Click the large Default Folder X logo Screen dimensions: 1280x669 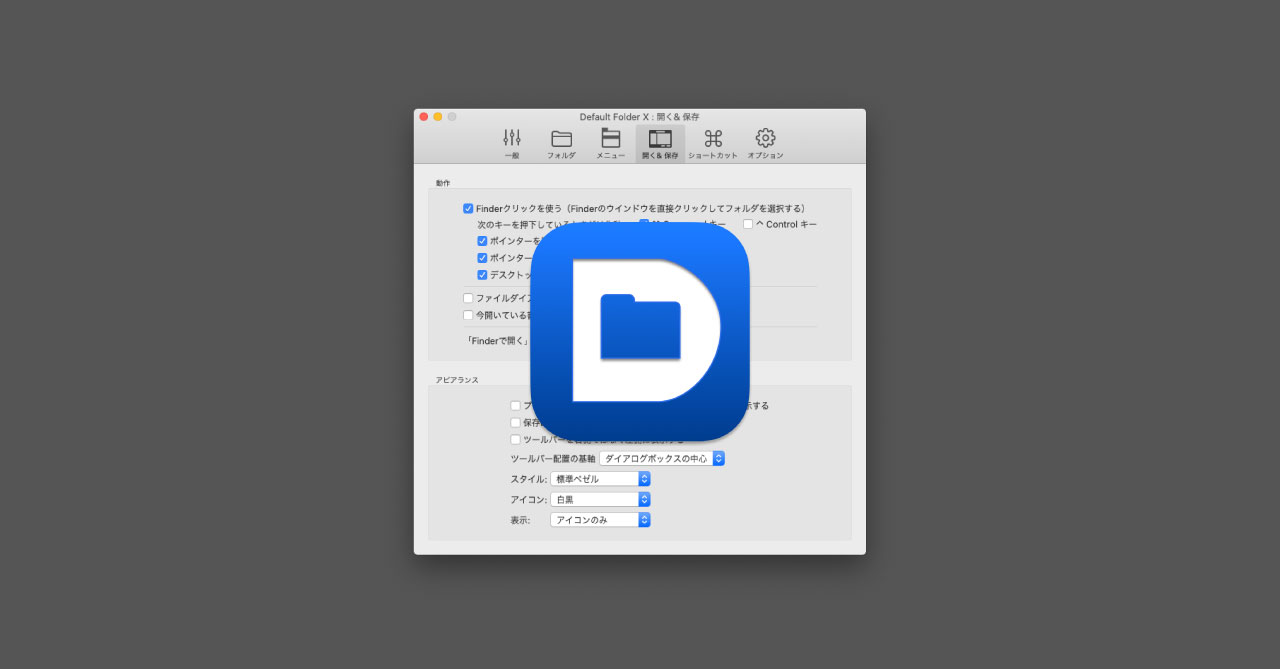click(x=640, y=332)
